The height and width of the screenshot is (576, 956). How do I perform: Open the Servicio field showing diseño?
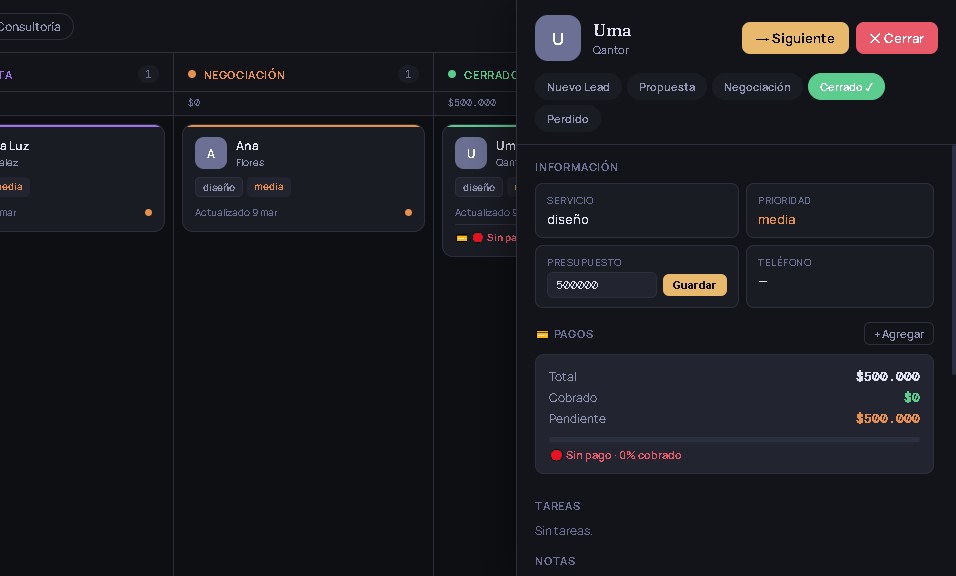tap(636, 210)
